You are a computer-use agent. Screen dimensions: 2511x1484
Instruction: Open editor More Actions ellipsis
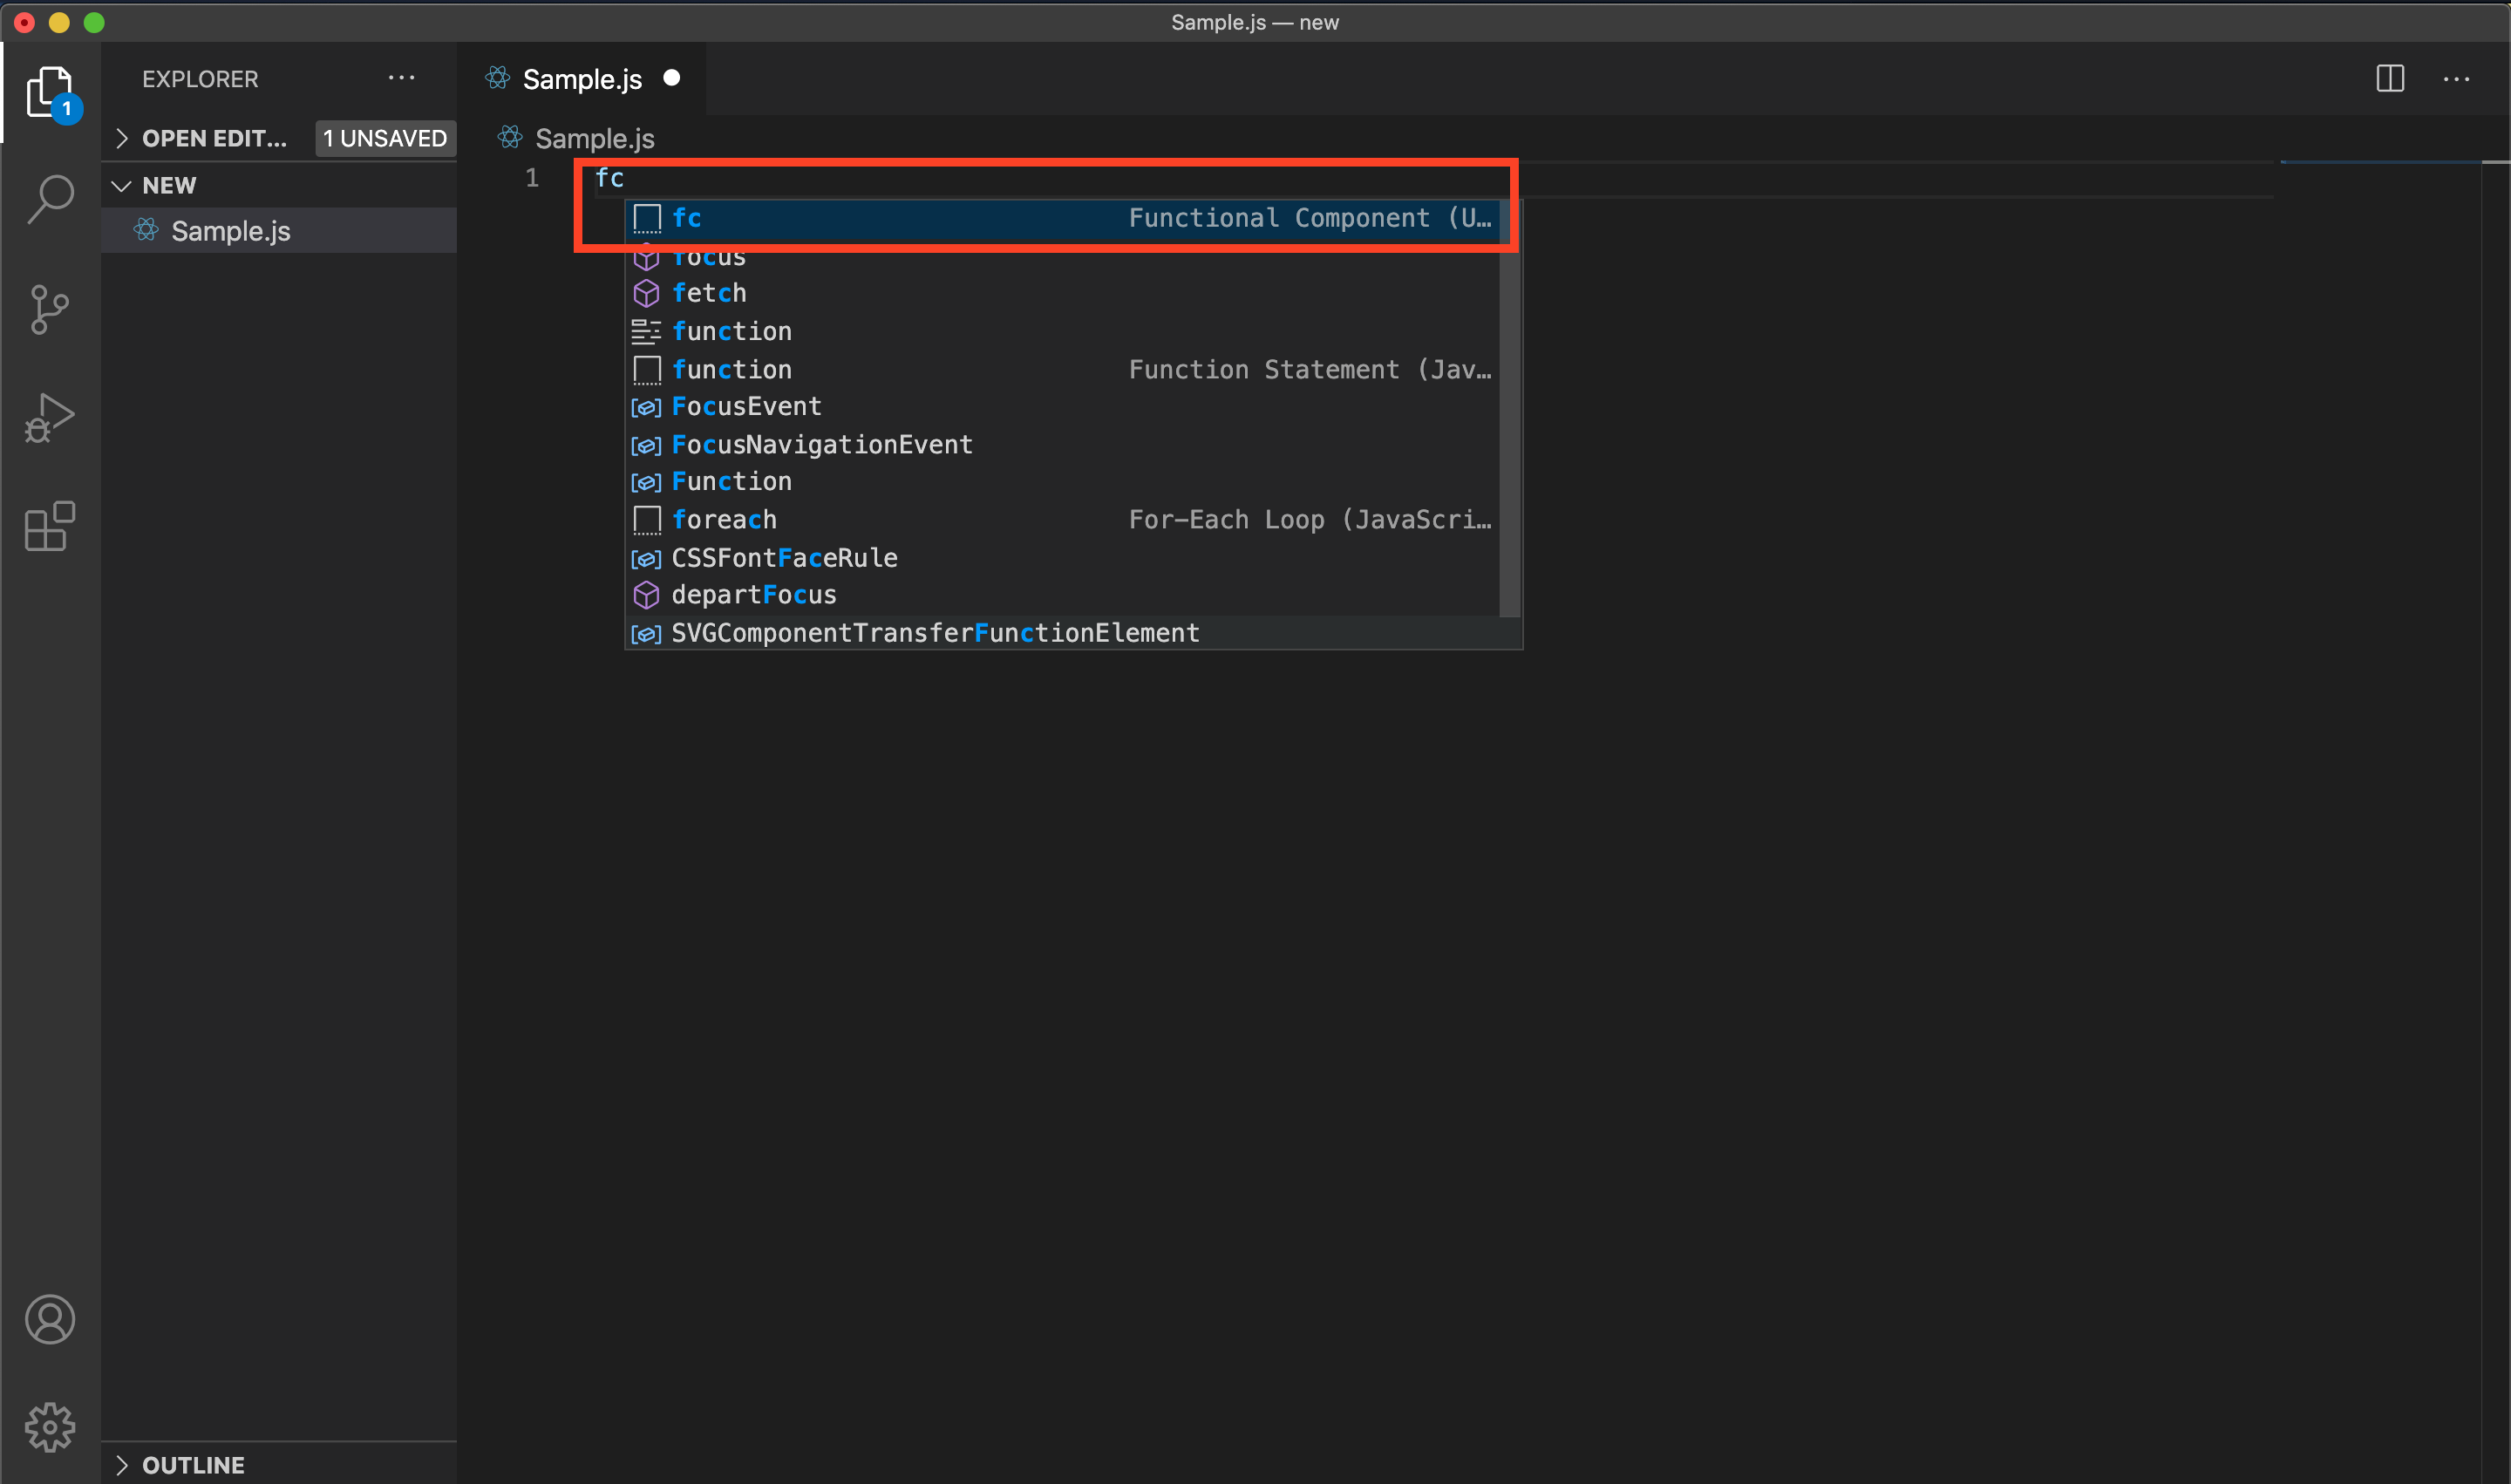[x=2456, y=79]
